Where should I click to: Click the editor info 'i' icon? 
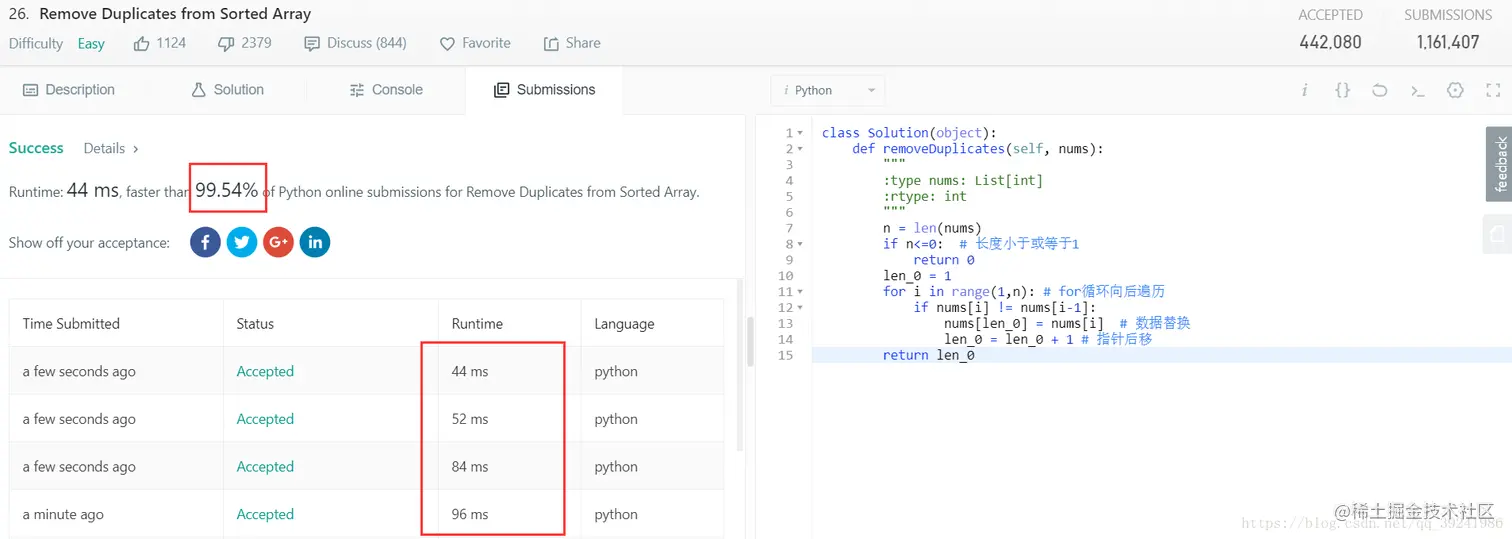tap(1304, 90)
